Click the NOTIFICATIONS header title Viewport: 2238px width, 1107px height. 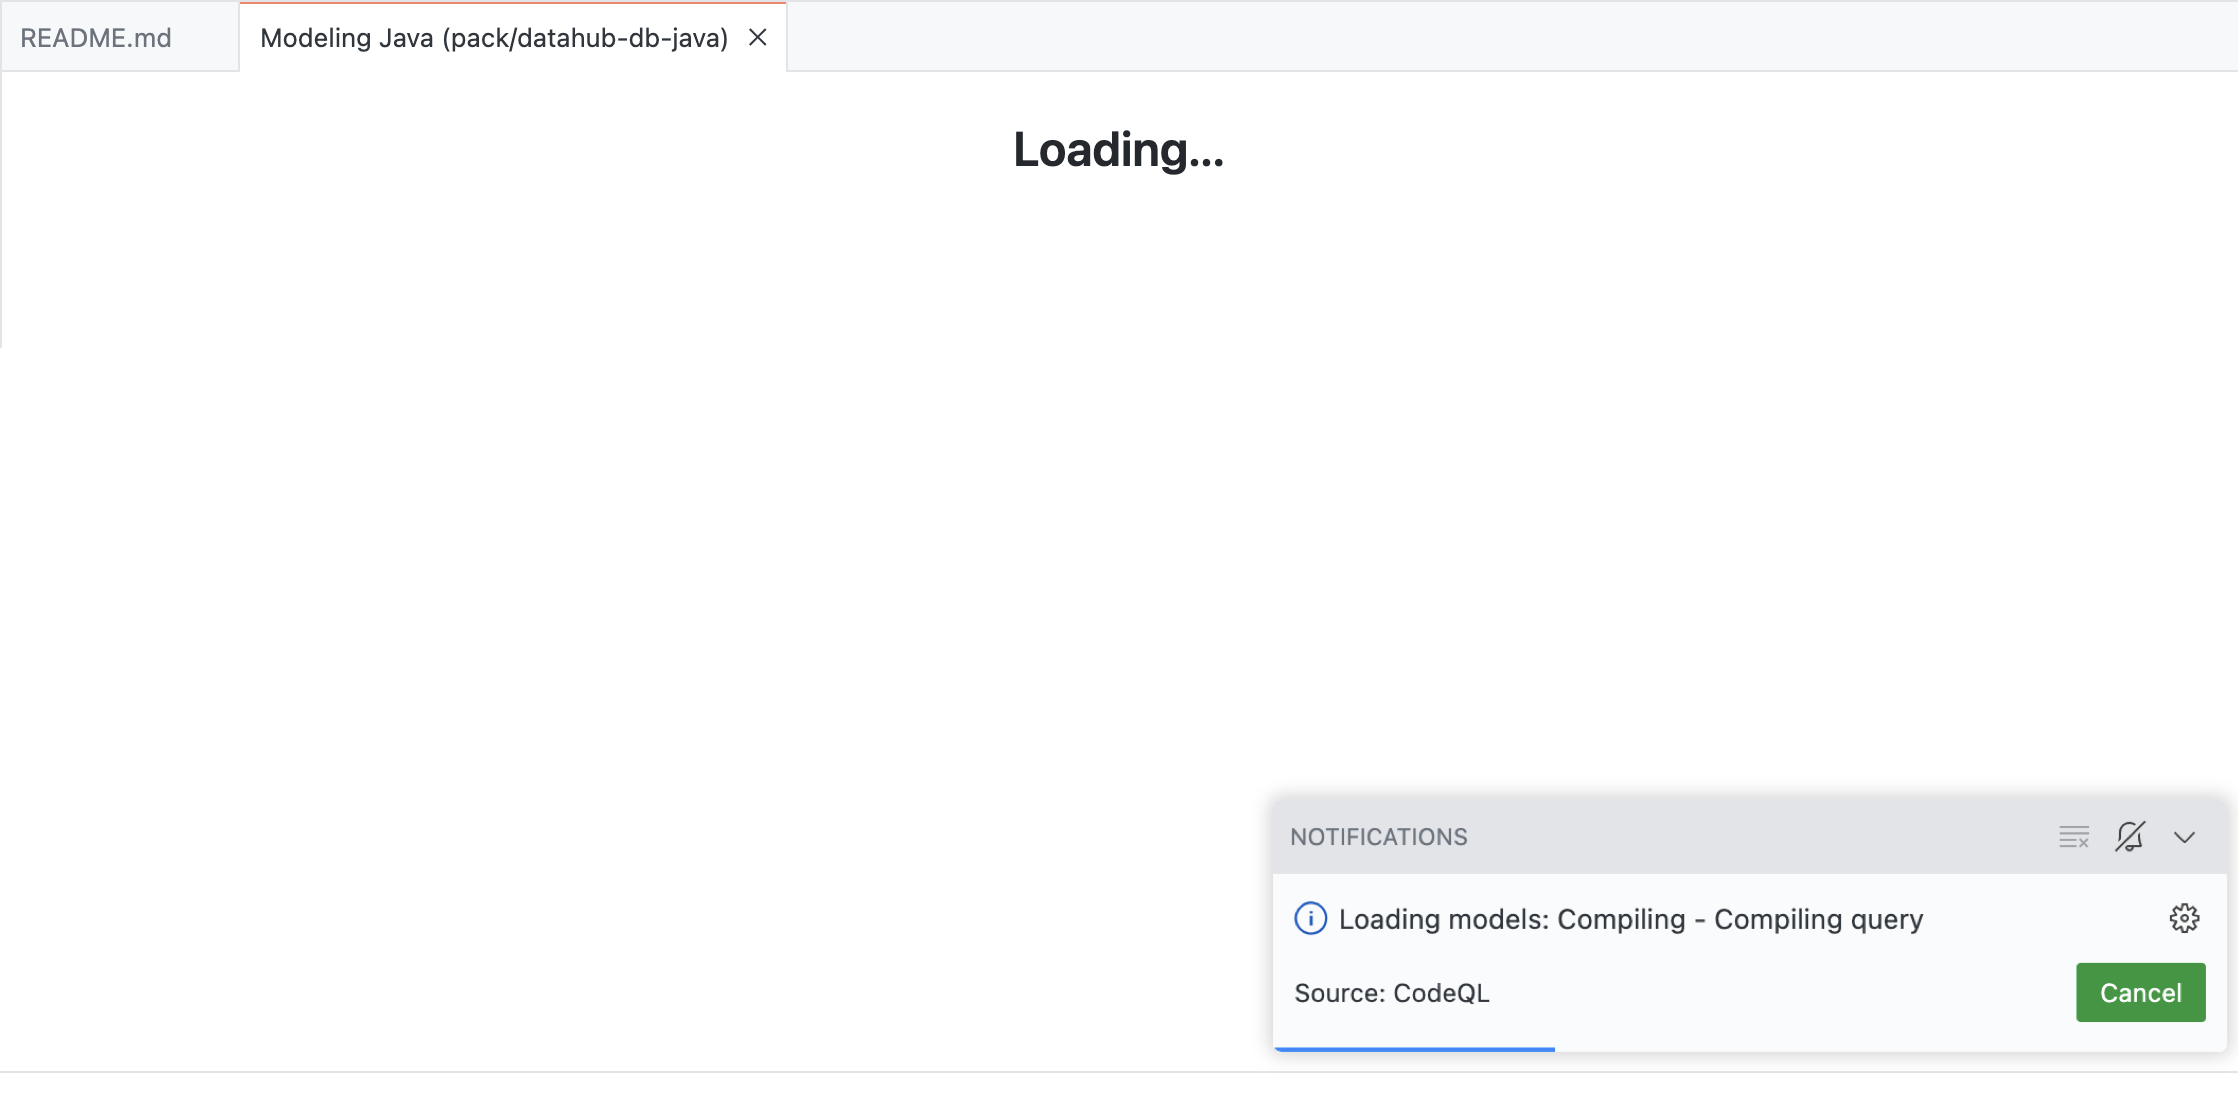click(1378, 837)
